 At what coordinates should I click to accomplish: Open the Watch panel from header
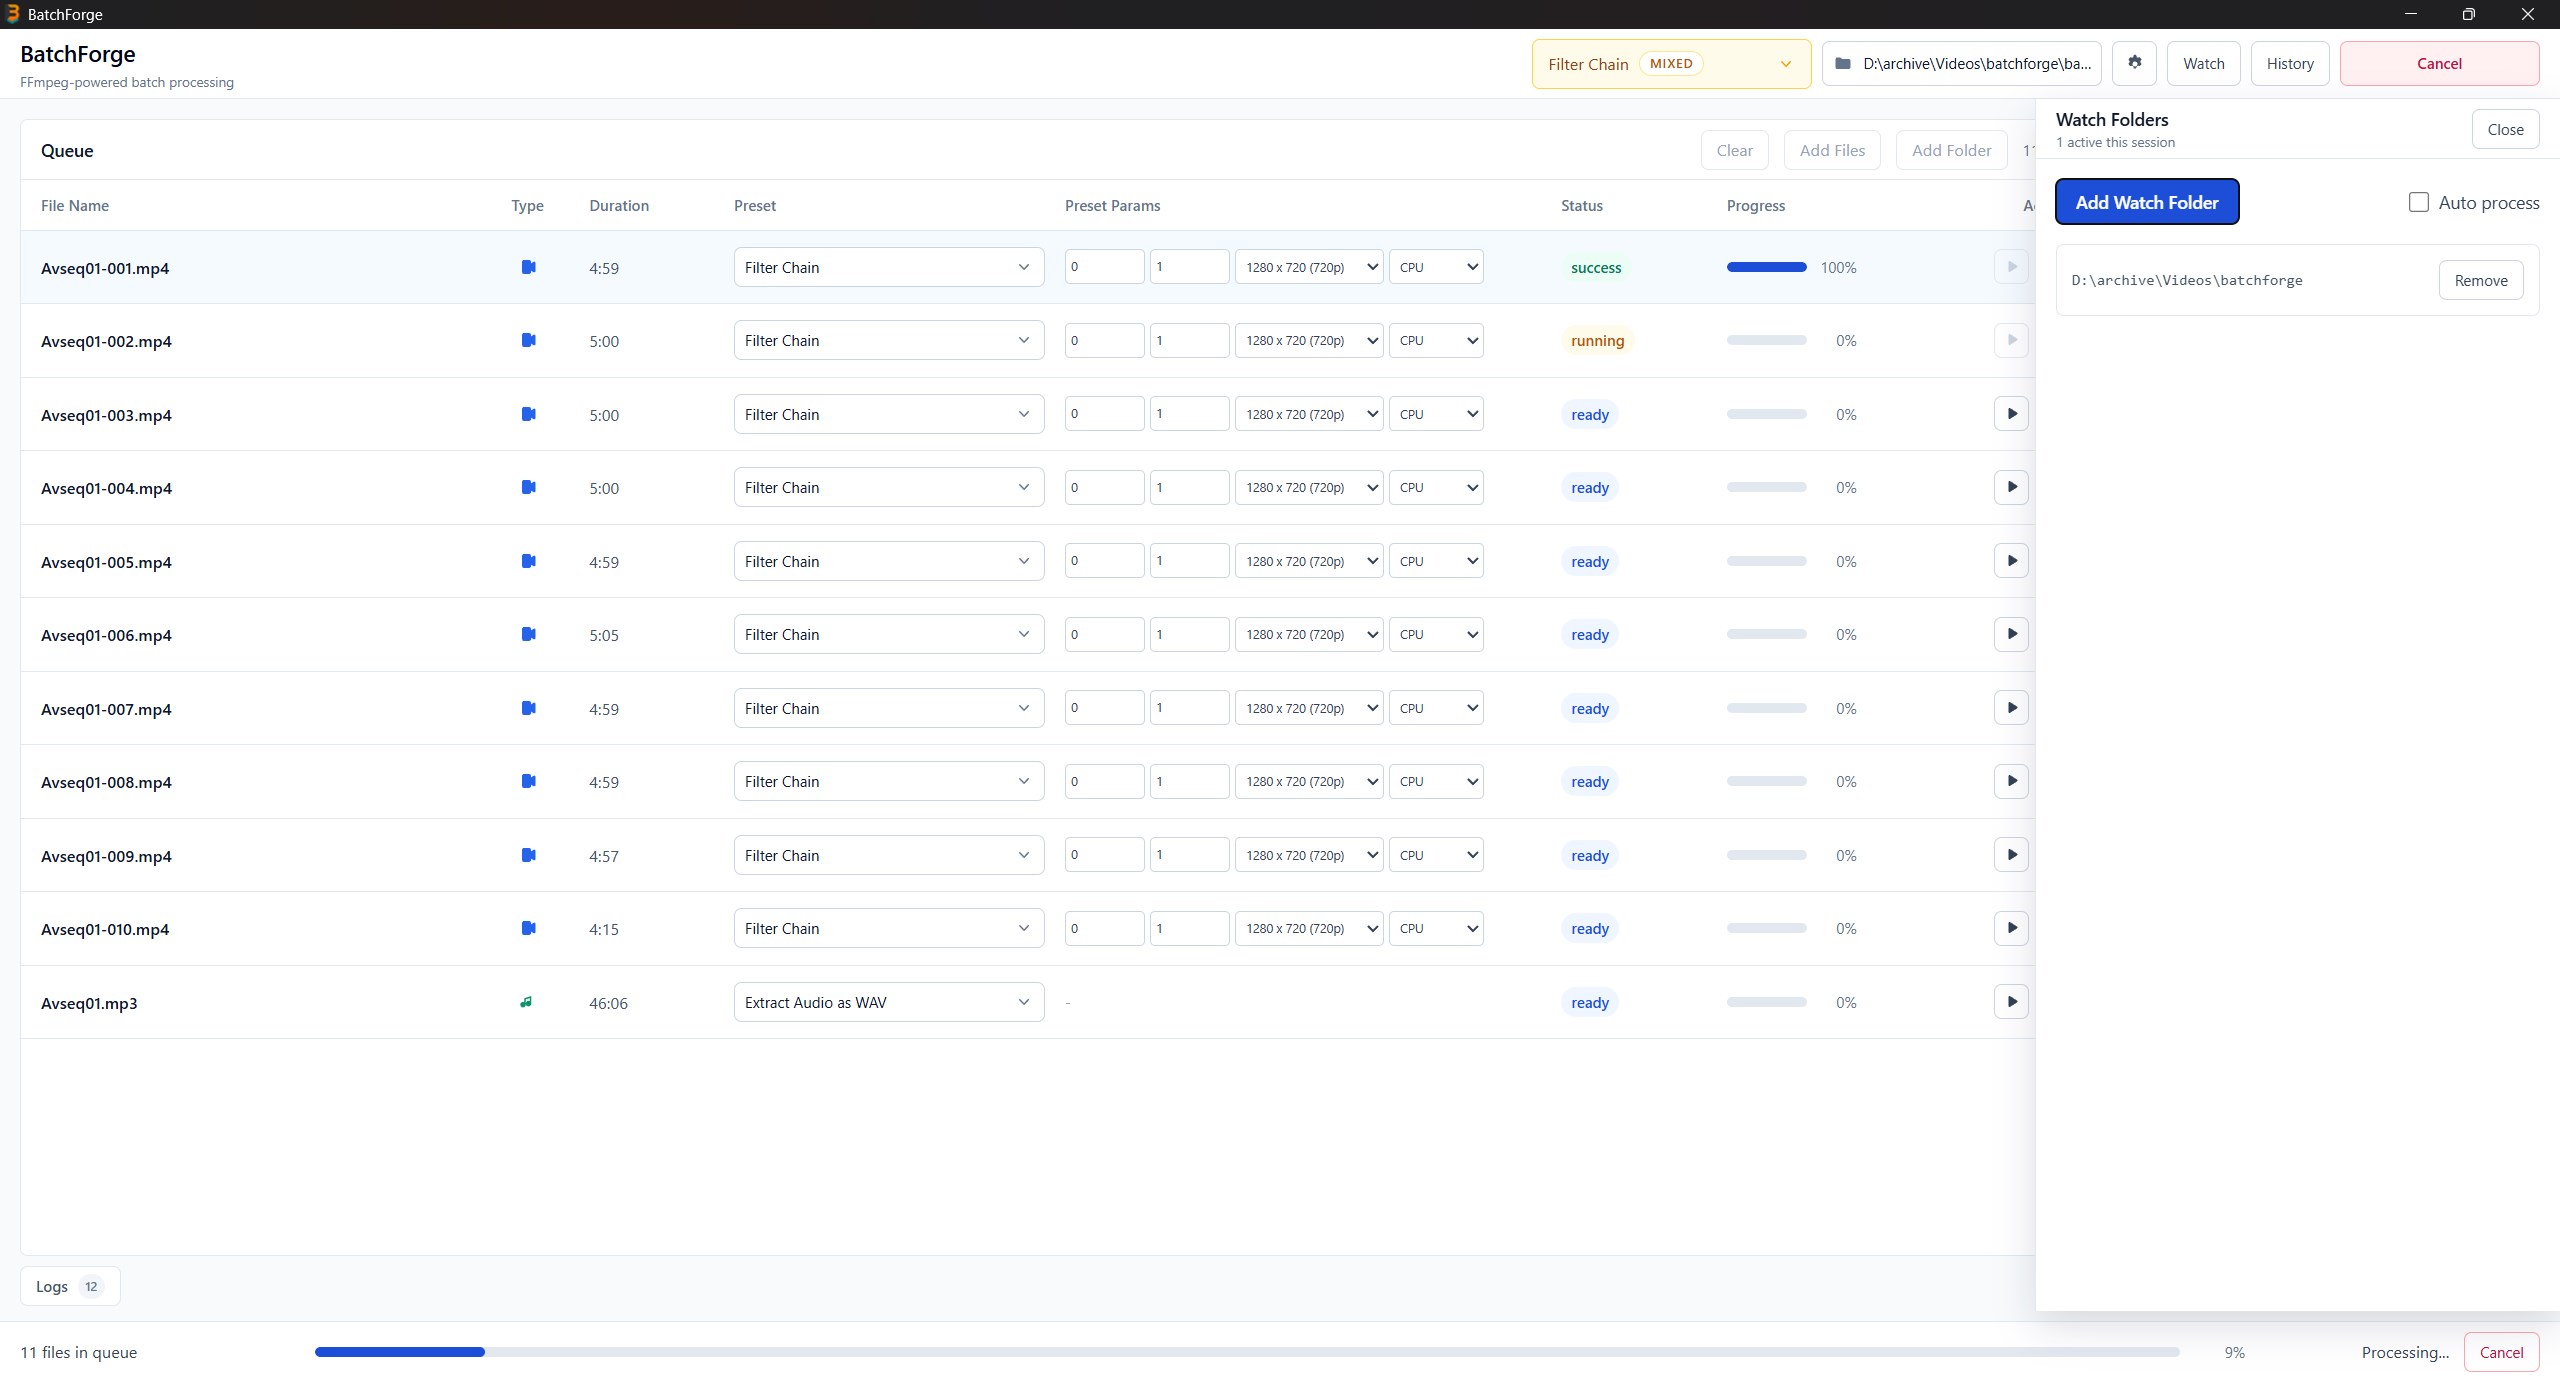pyautogui.click(x=2204, y=63)
